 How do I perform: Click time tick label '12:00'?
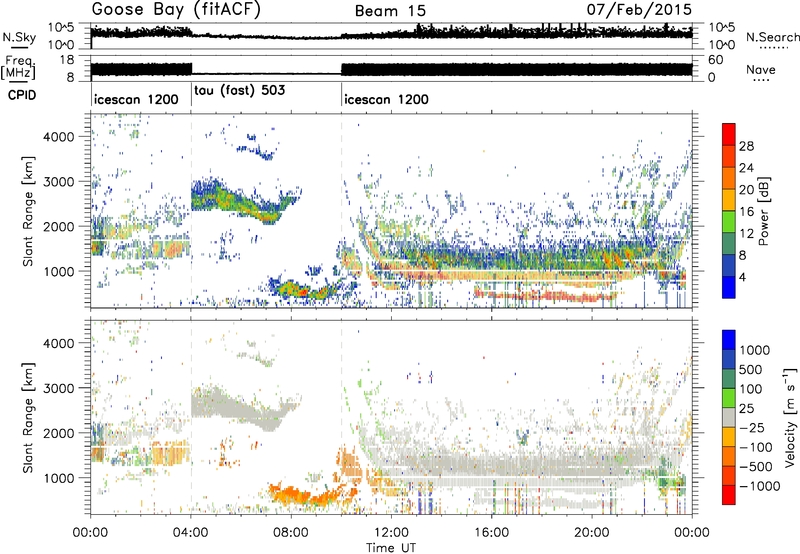tap(391, 533)
